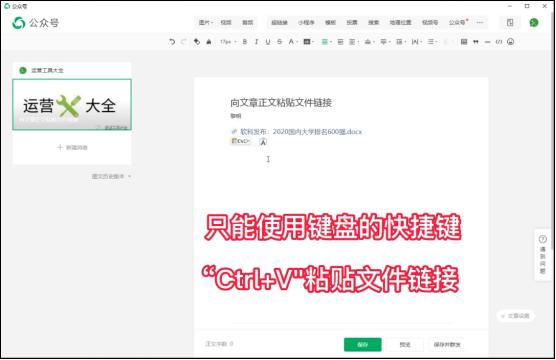
Task: Open the pasted docx file link
Action: [296, 132]
